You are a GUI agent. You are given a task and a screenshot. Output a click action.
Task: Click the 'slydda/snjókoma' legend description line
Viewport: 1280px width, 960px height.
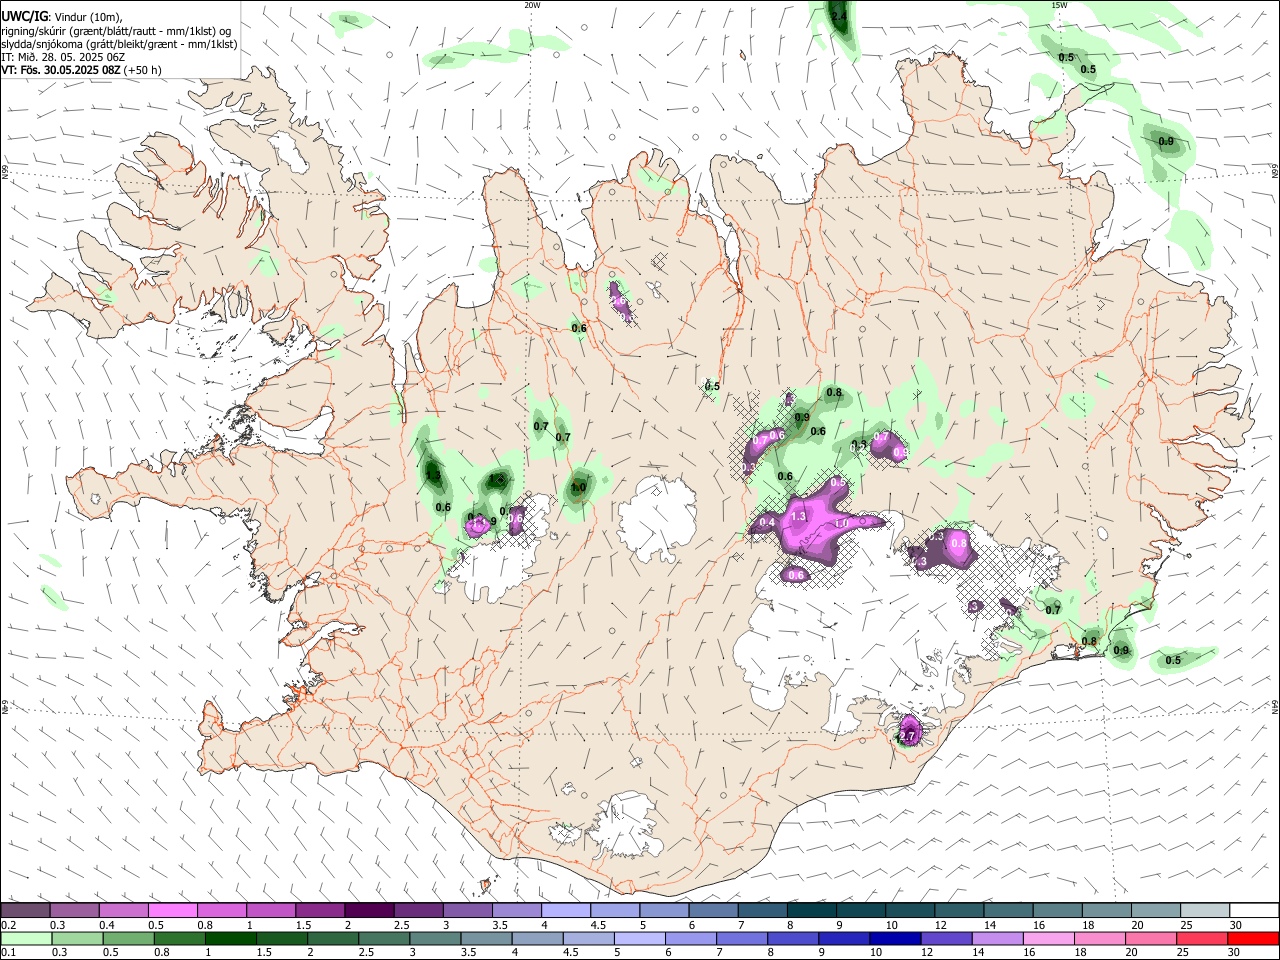coord(119,44)
